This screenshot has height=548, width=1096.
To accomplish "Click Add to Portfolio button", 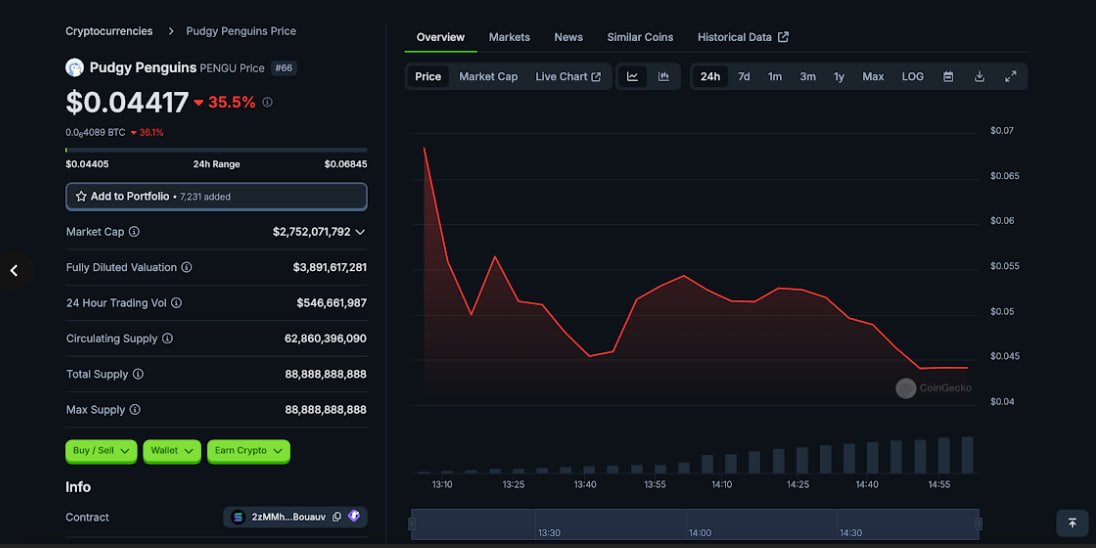I will click(x=216, y=196).
